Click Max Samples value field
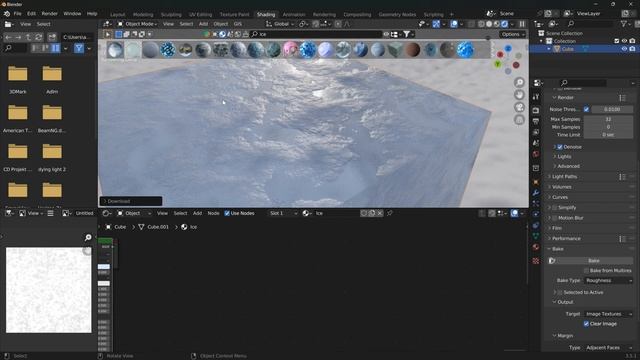This screenshot has width=640, height=360. (608, 119)
